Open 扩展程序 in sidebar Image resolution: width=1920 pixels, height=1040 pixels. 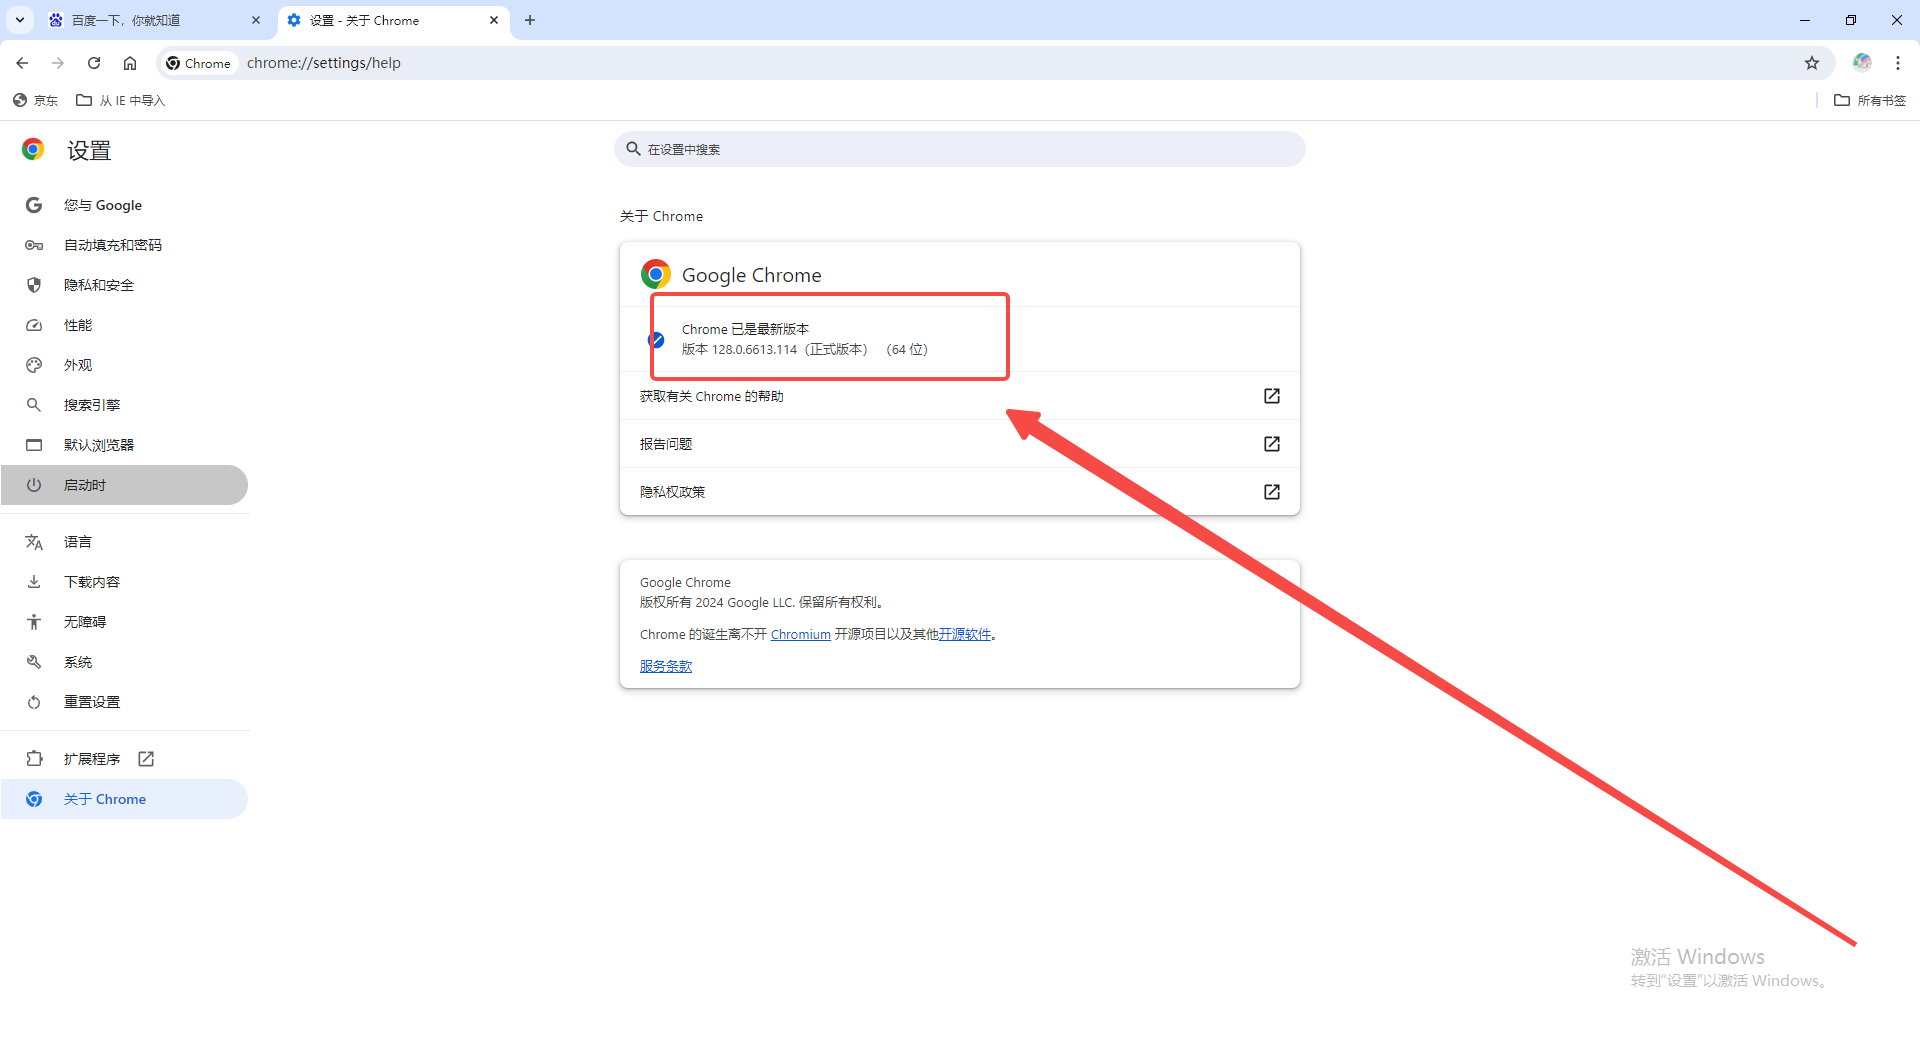click(124, 759)
